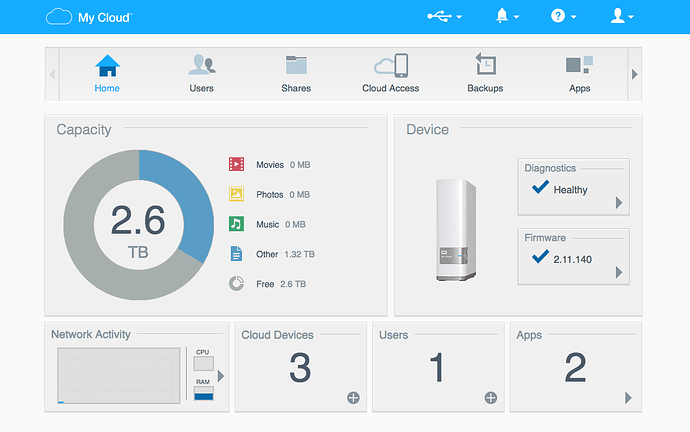This screenshot has height=432, width=690.
Task: Open the Cloud Access tab
Action: pos(391,73)
